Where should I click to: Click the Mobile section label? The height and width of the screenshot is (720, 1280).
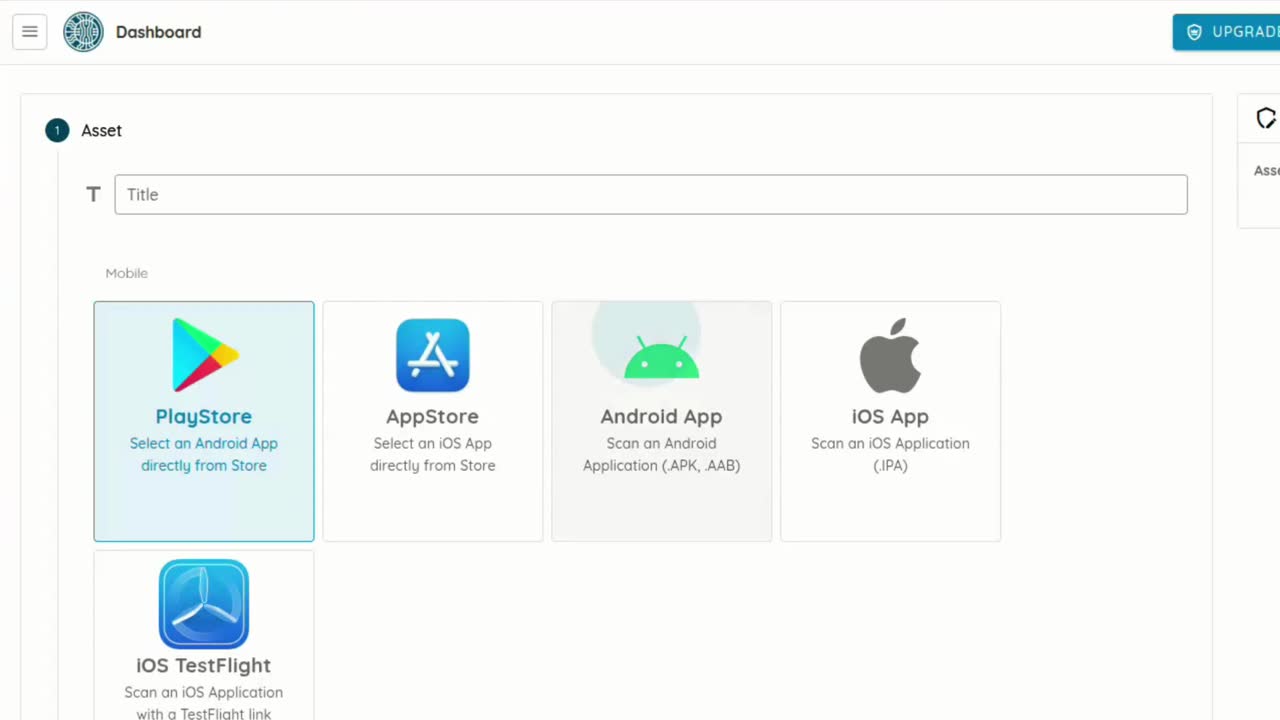tap(126, 273)
